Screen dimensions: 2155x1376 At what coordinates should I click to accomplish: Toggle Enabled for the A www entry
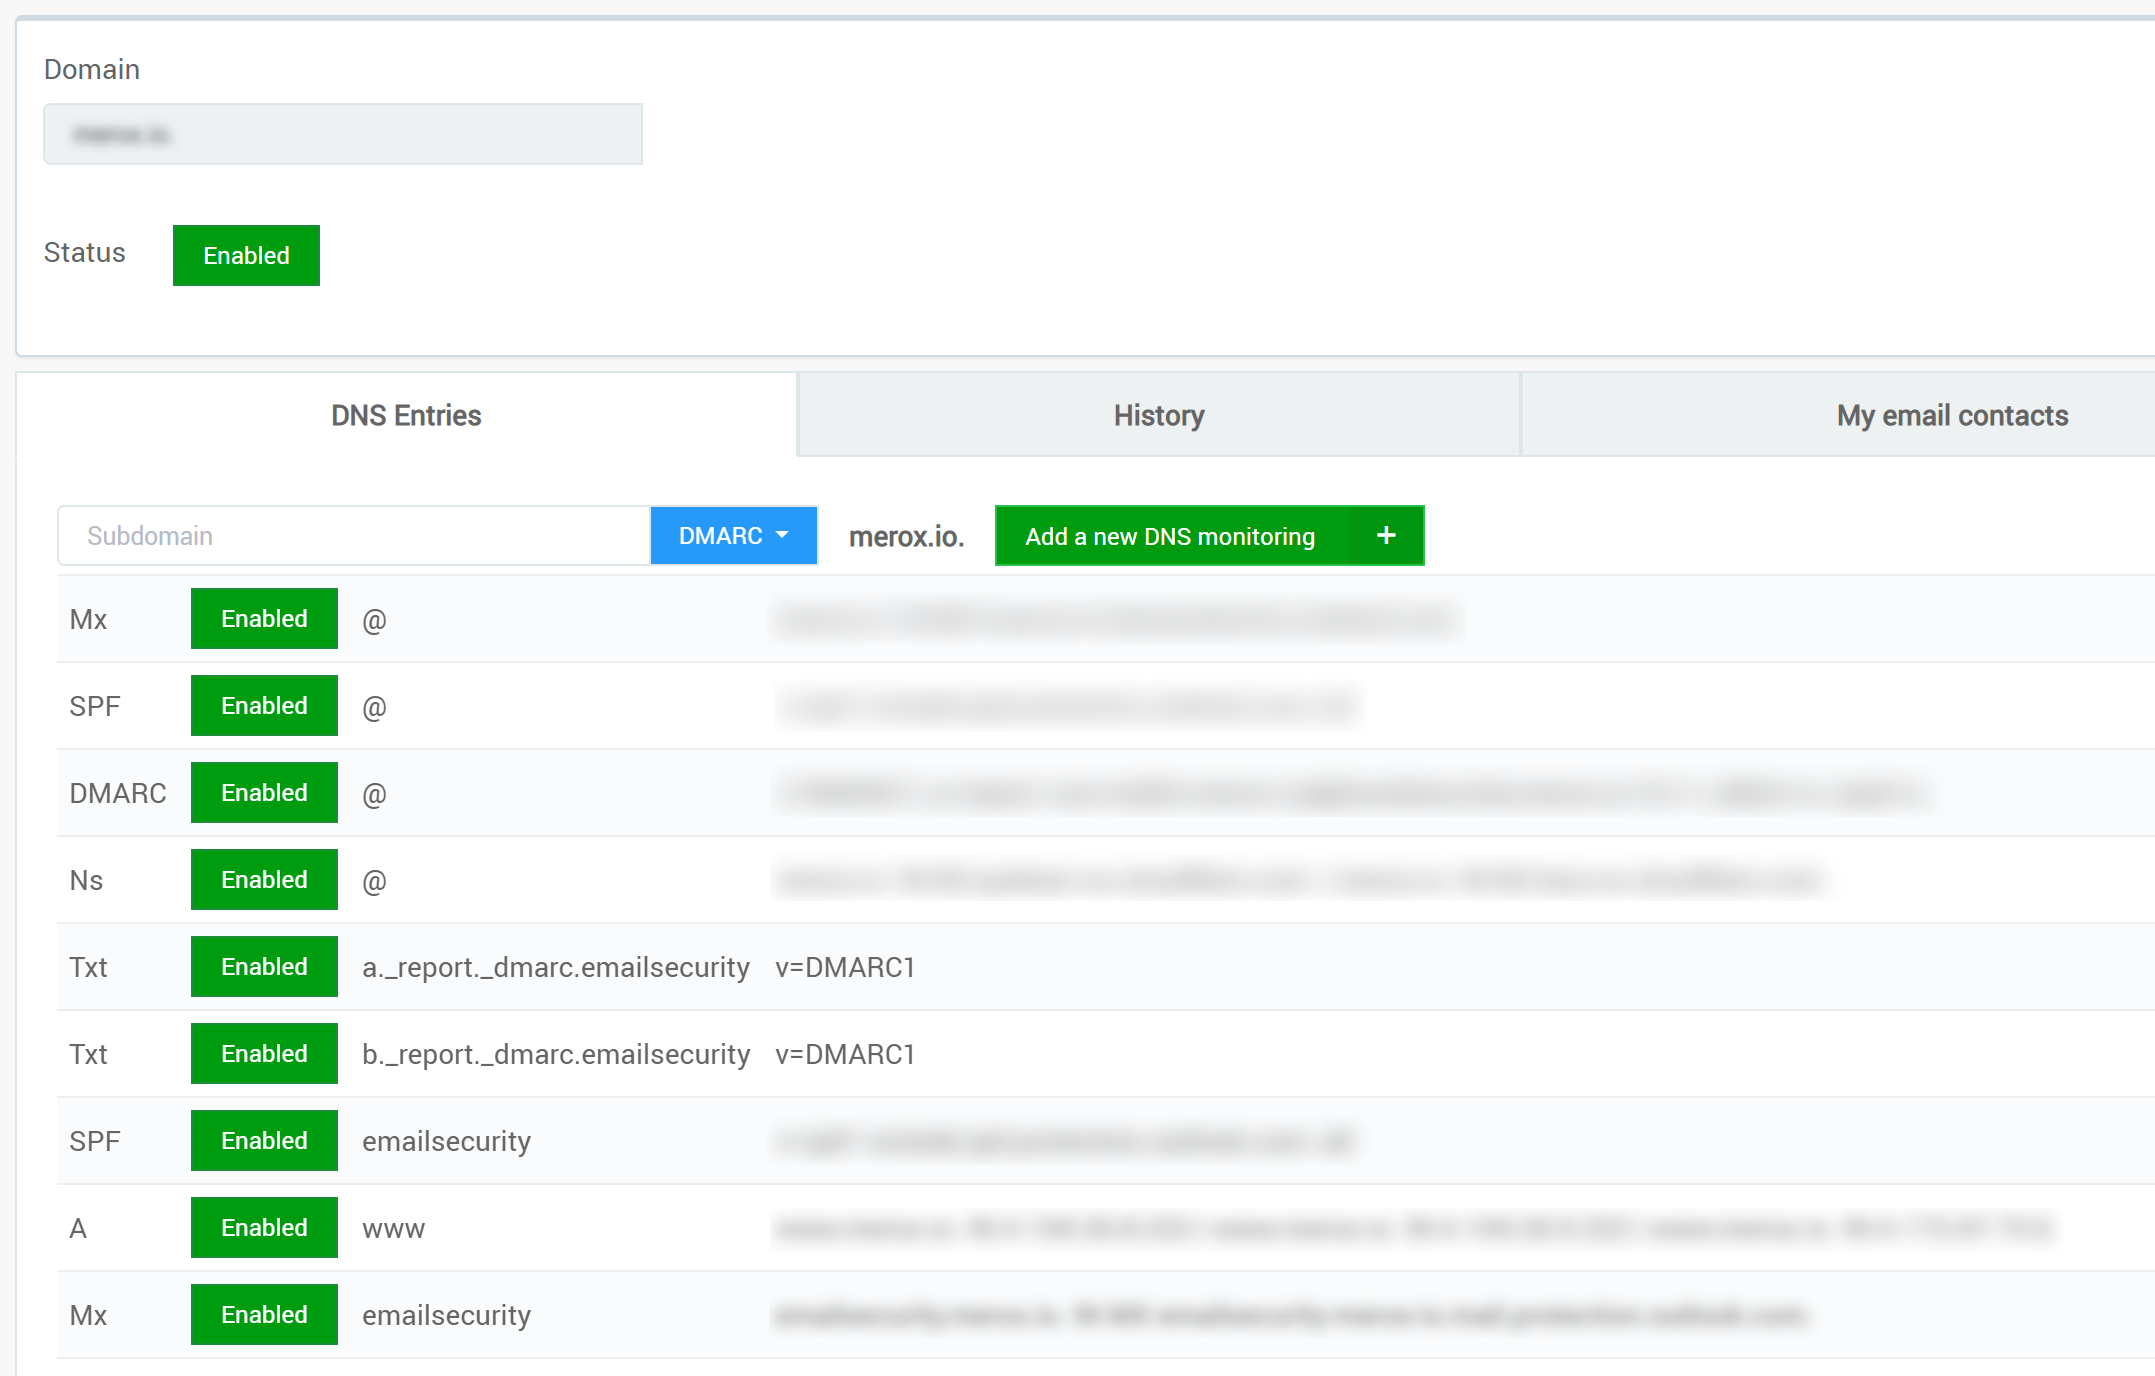tap(264, 1228)
